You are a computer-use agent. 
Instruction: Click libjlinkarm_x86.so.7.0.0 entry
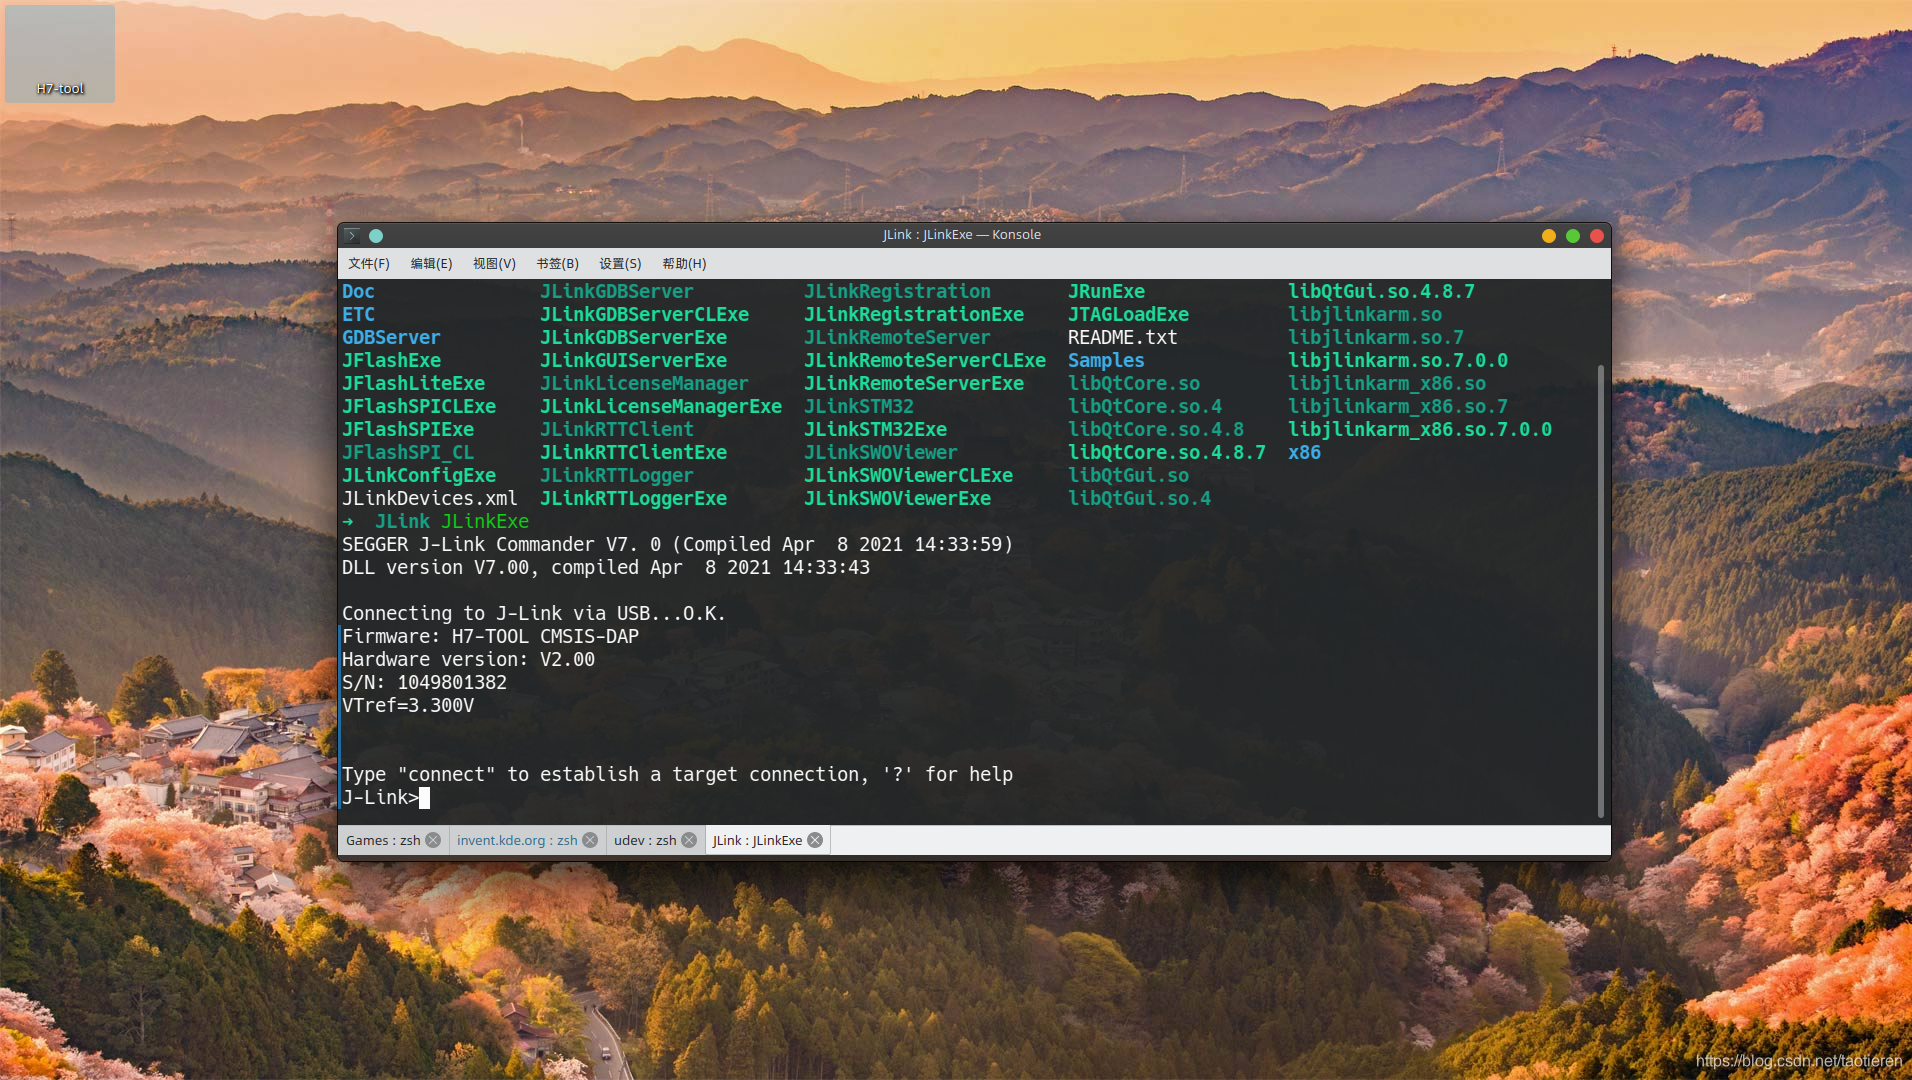click(x=1420, y=430)
